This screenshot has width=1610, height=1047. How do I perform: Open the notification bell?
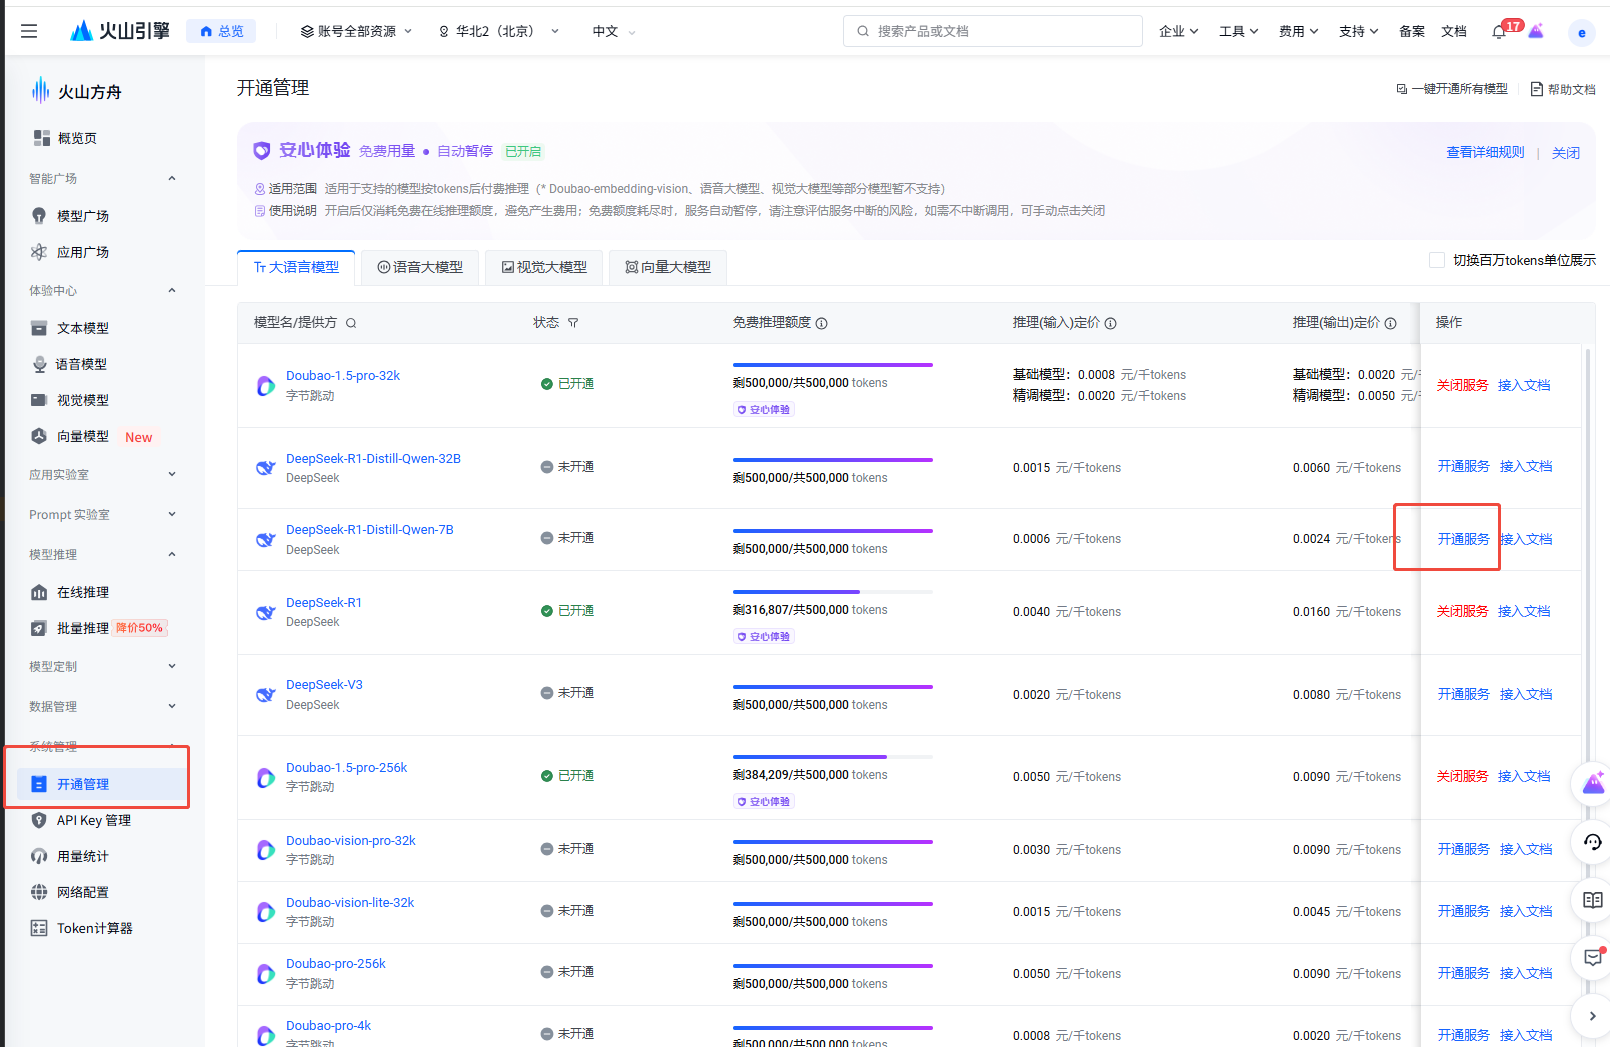click(x=1499, y=31)
